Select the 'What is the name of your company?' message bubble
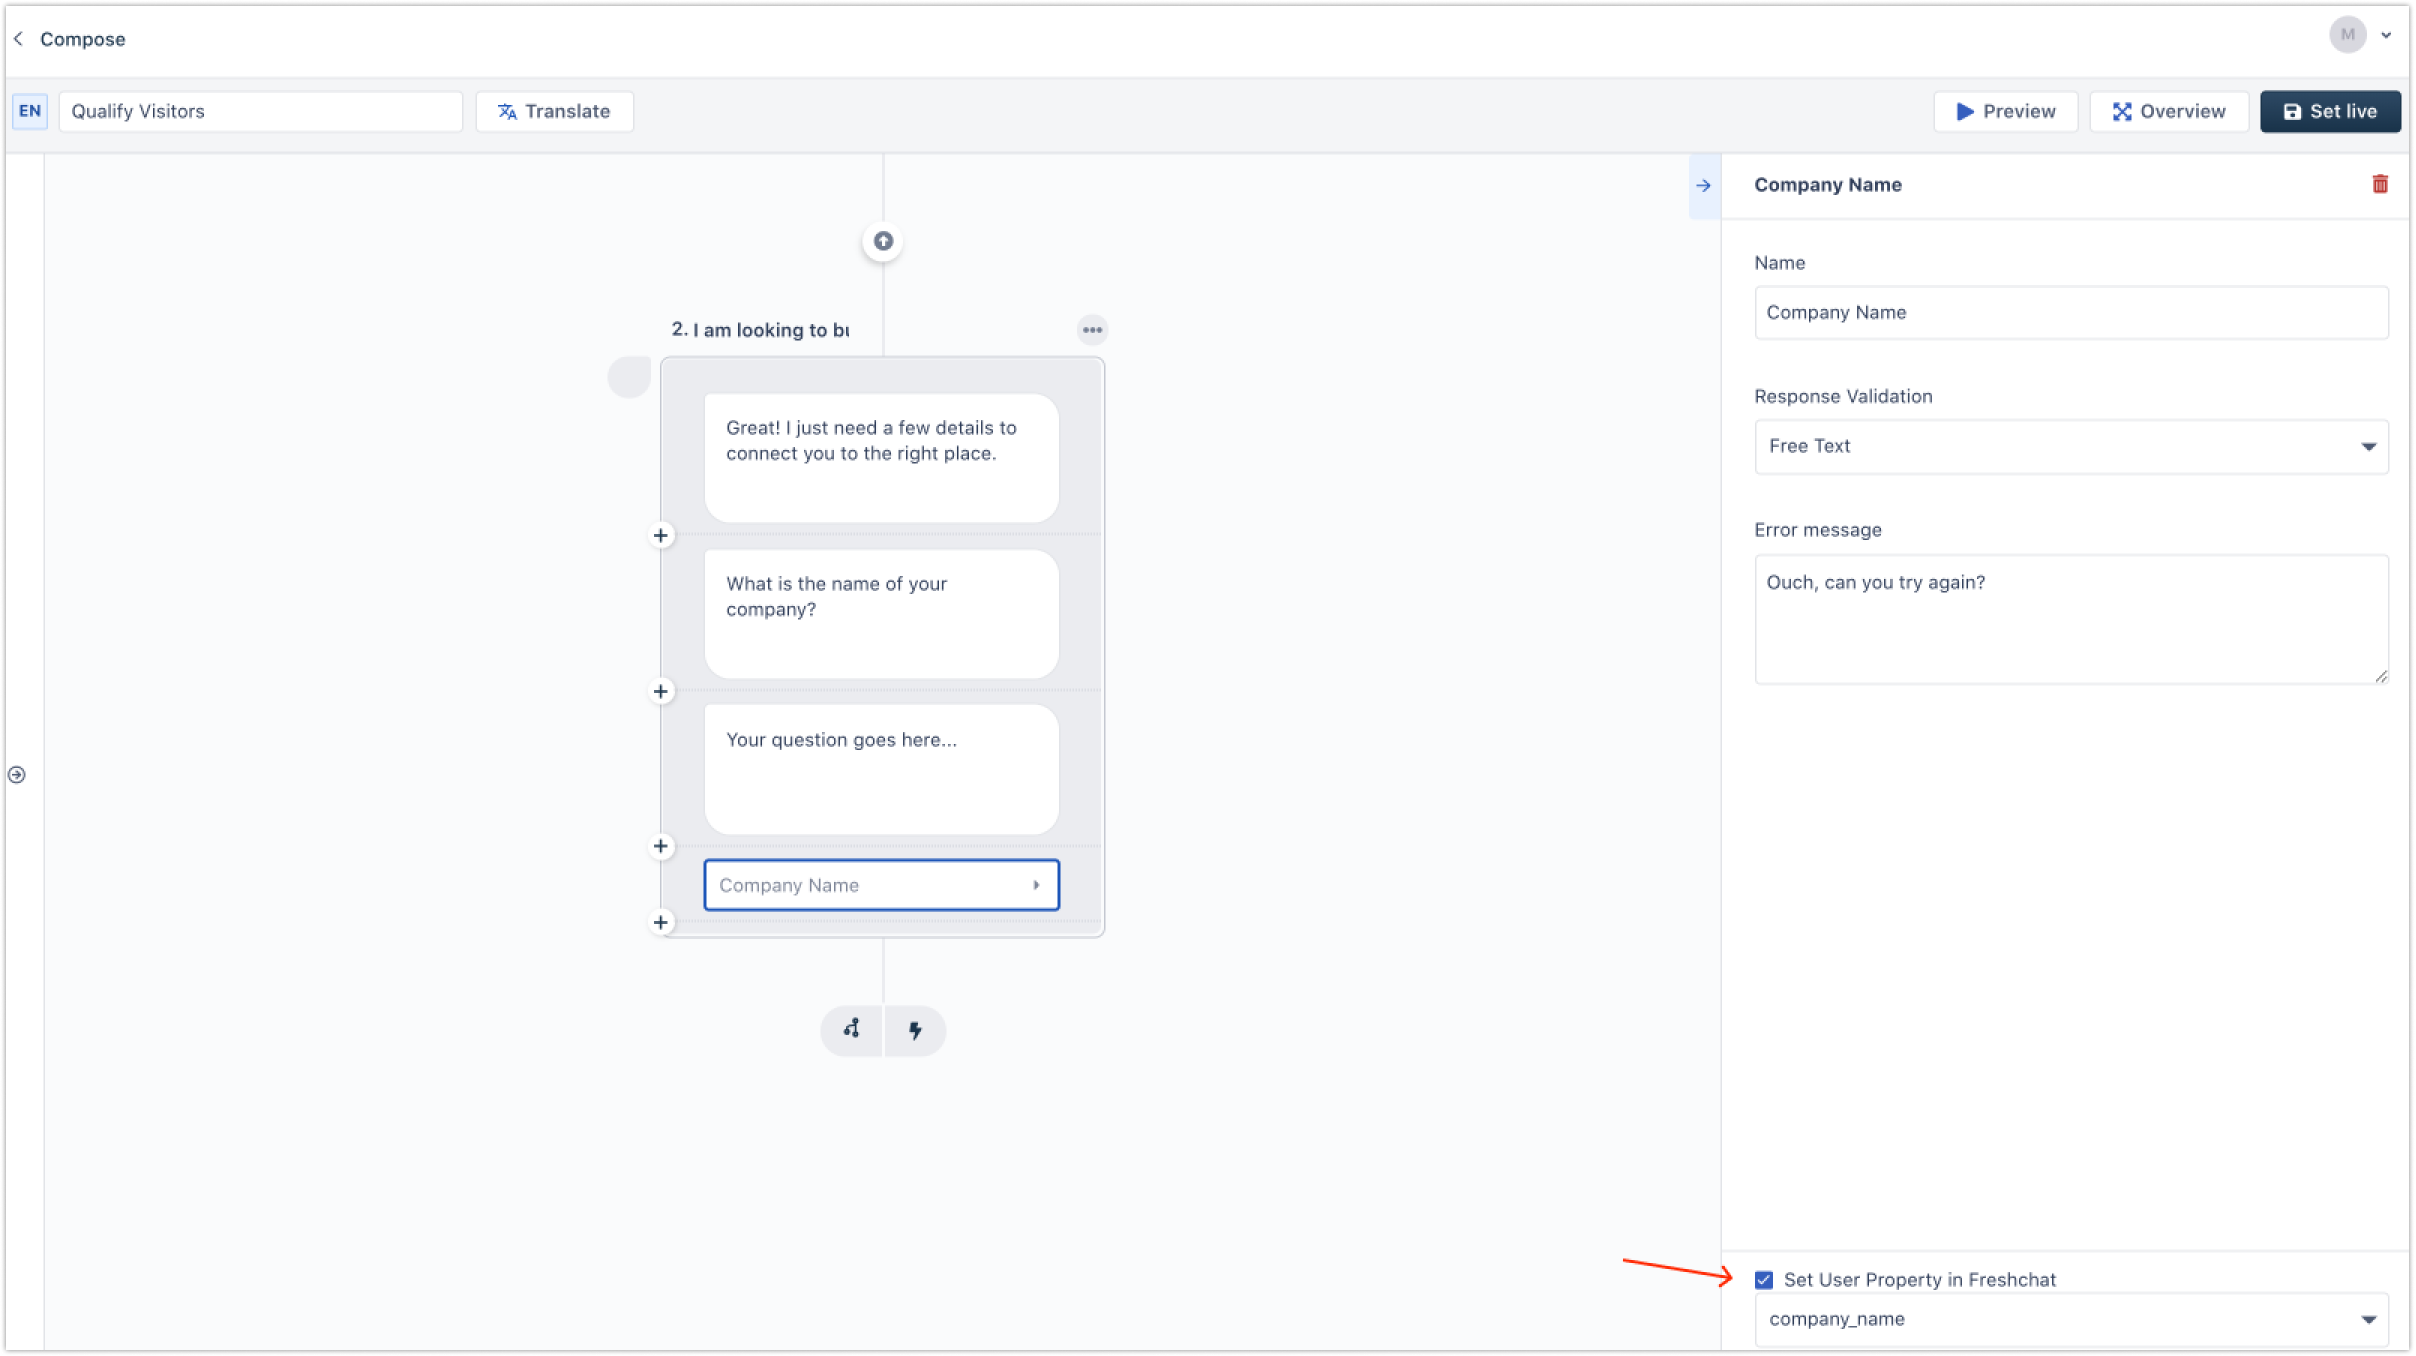Image resolution: width=2416 pixels, height=1356 pixels. (881, 613)
